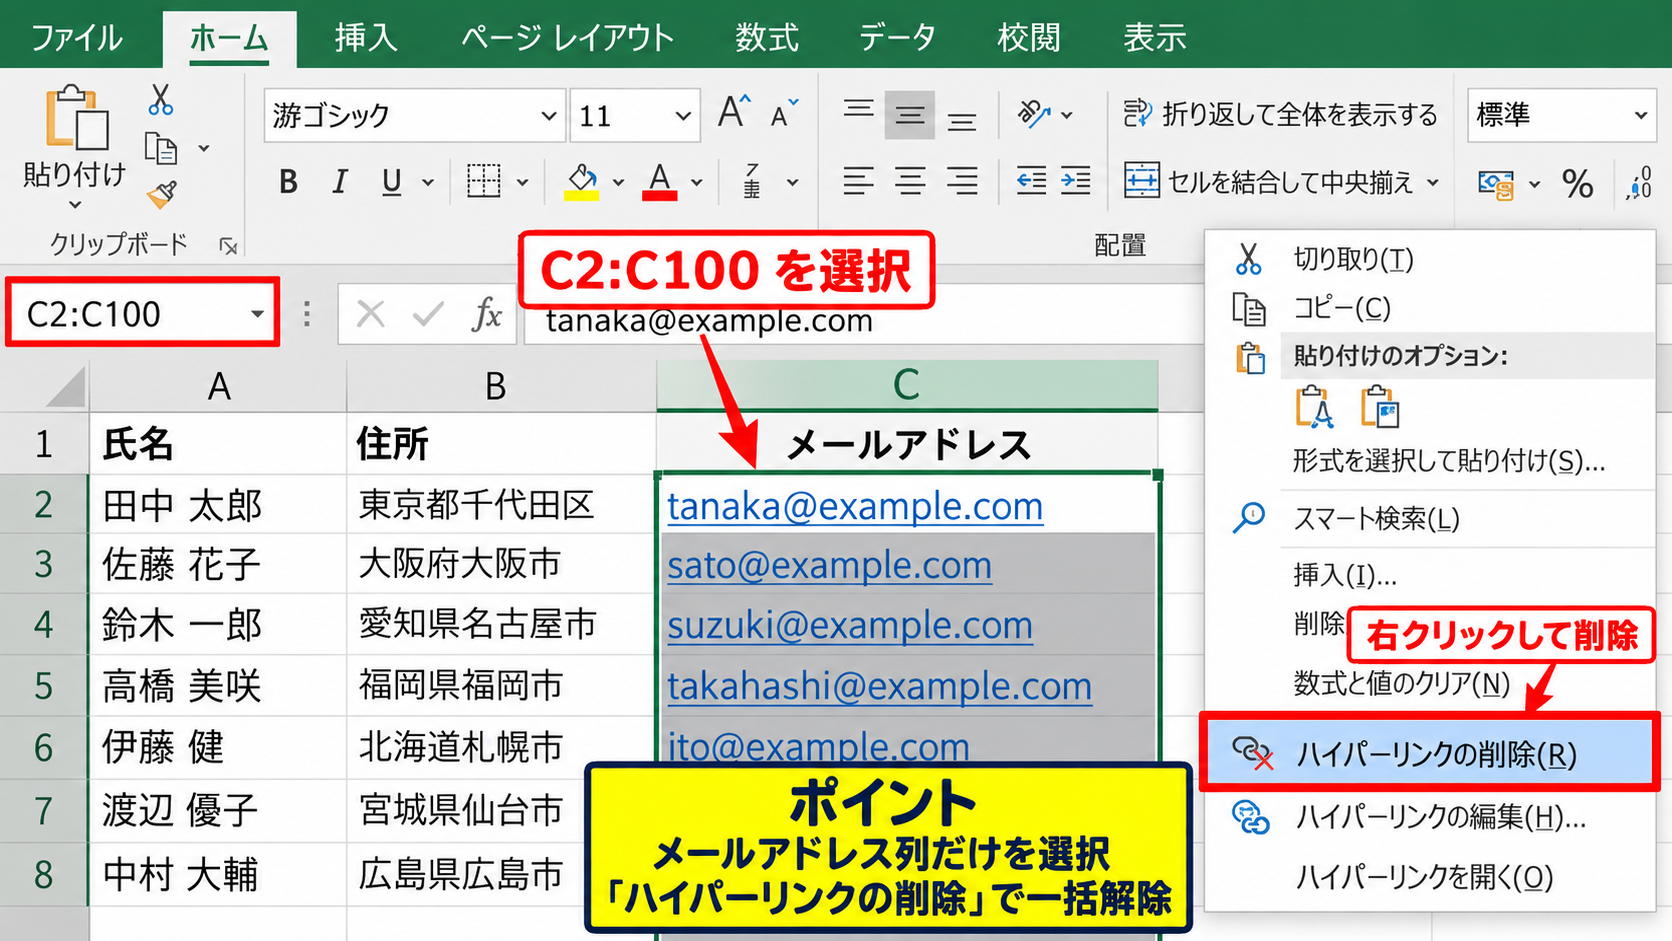Image resolution: width=1672 pixels, height=941 pixels.
Task: Open the 標準 number format dropdown
Action: (x=1641, y=115)
